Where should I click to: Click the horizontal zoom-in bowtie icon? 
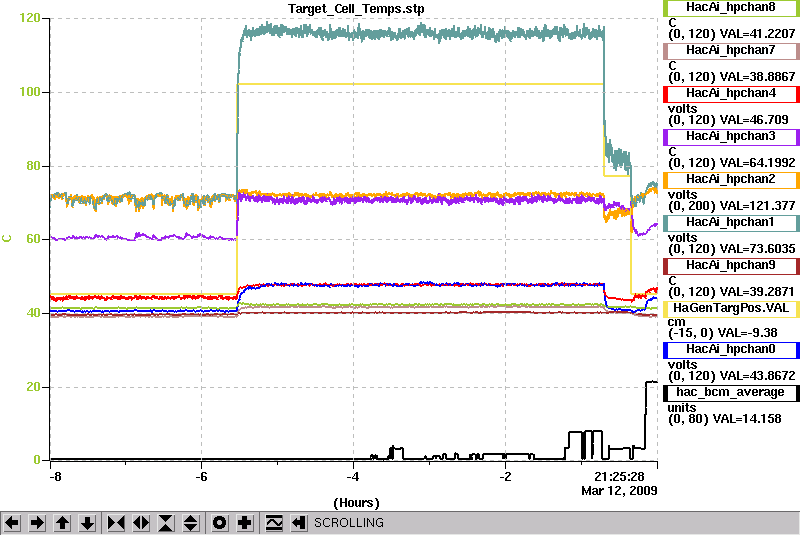116,523
